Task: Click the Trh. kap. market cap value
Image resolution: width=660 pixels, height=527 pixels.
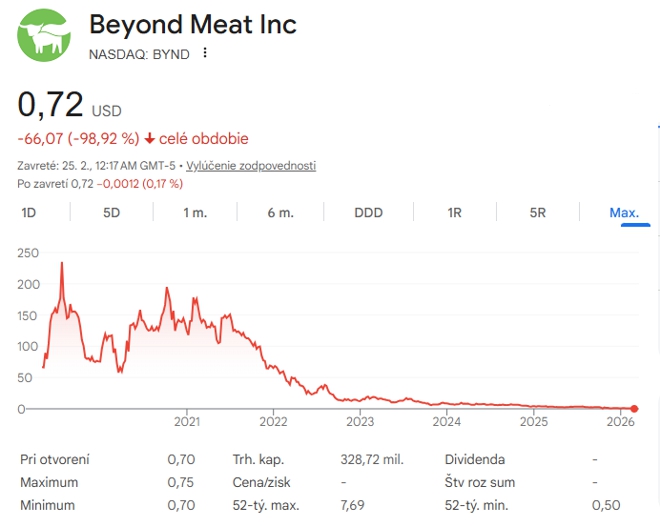Action: [372, 459]
